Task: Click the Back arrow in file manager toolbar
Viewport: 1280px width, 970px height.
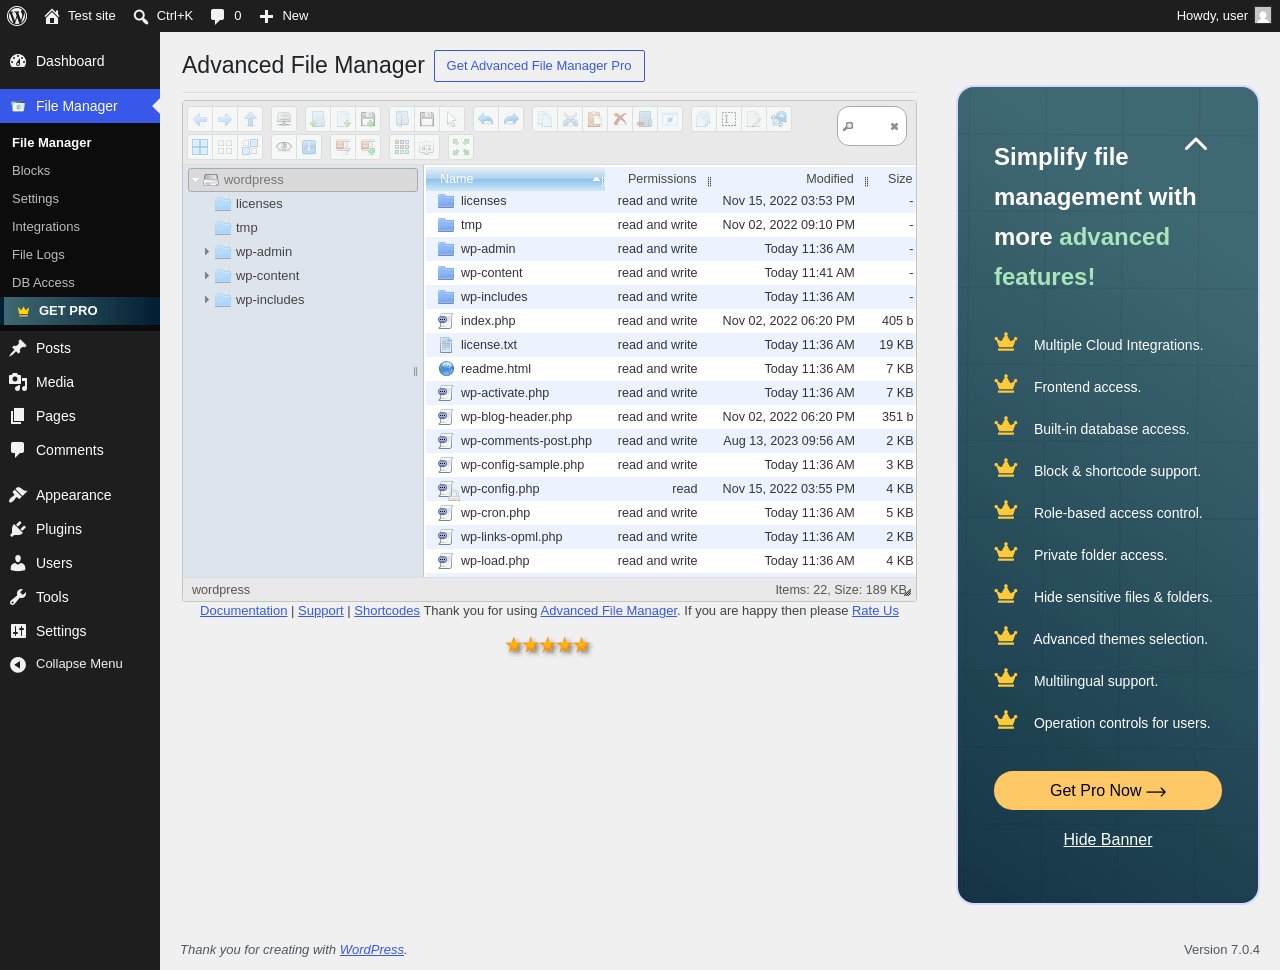Action: point(200,119)
